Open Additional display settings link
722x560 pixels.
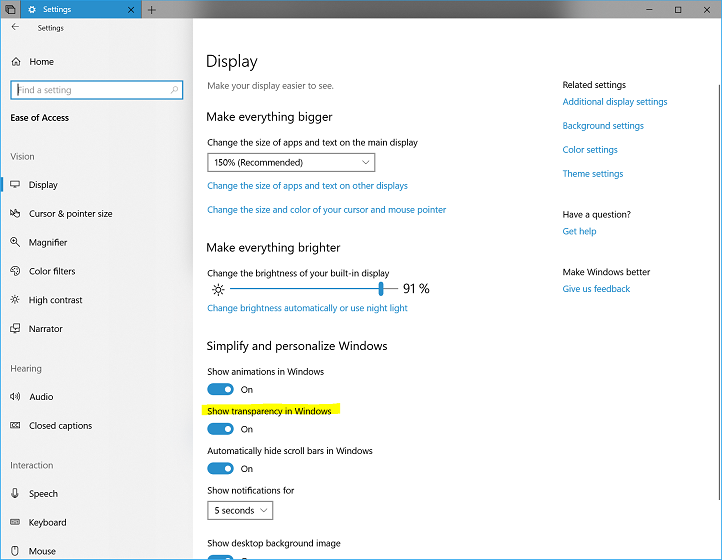tap(615, 102)
